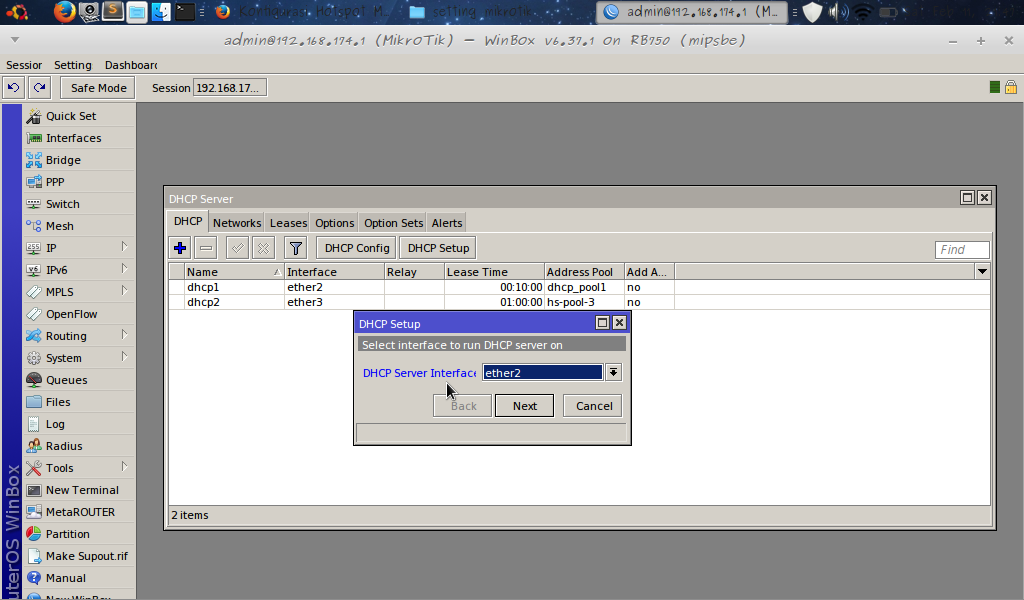Open New Terminal from sidebar
Image resolution: width=1024 pixels, height=600 pixels.
click(79, 489)
